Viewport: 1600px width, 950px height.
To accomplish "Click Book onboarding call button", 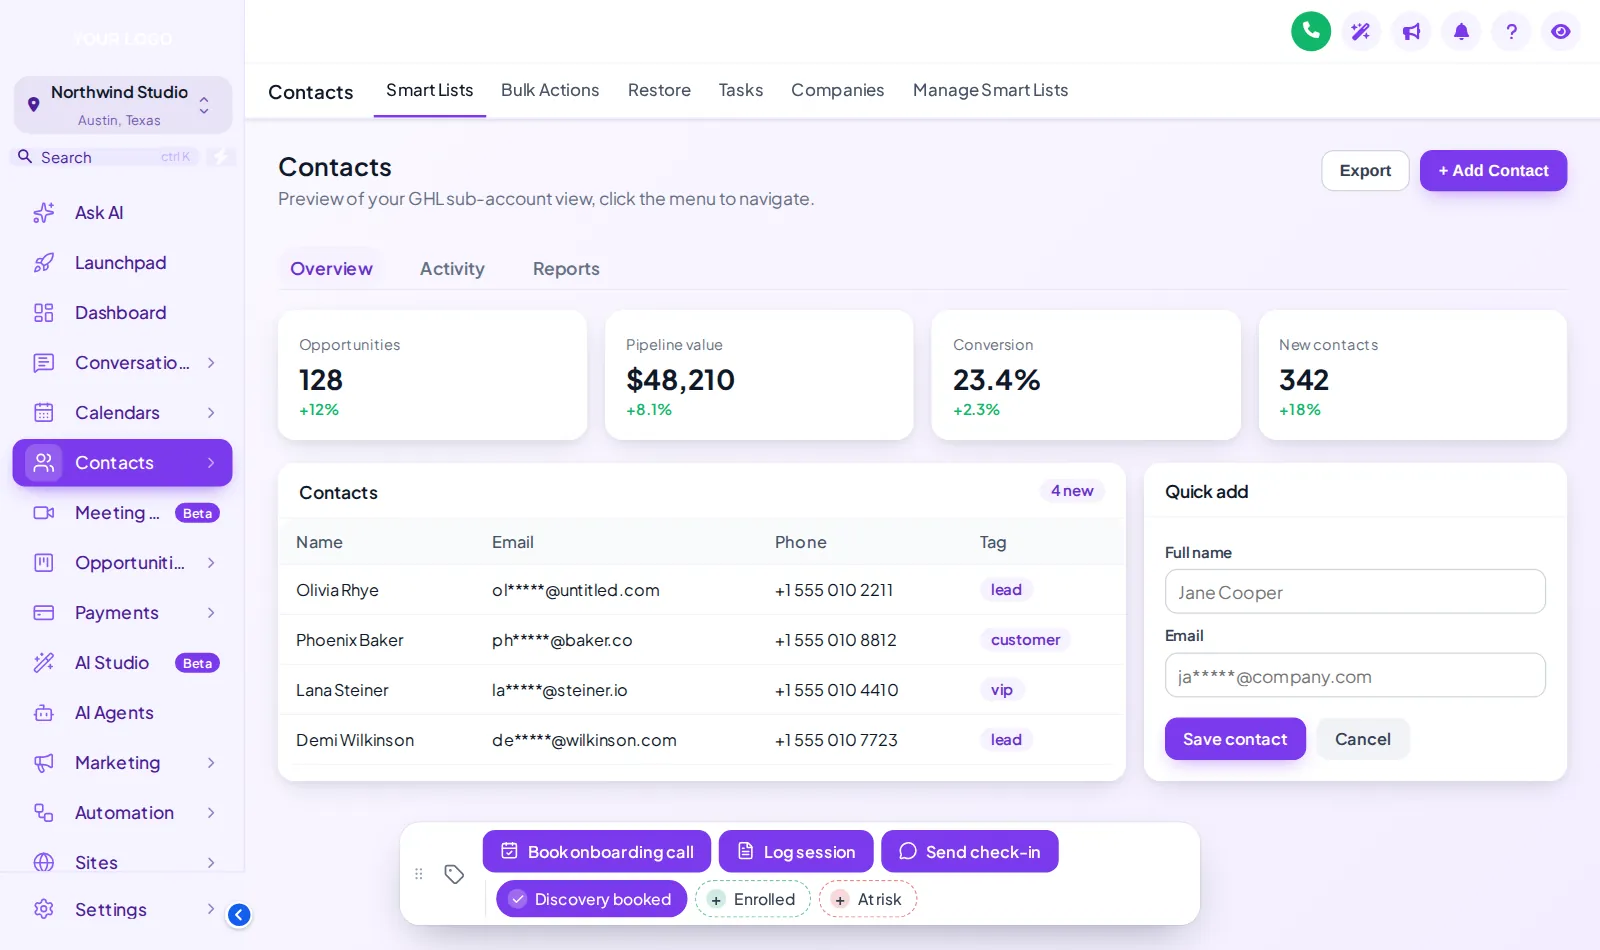I will point(597,852).
